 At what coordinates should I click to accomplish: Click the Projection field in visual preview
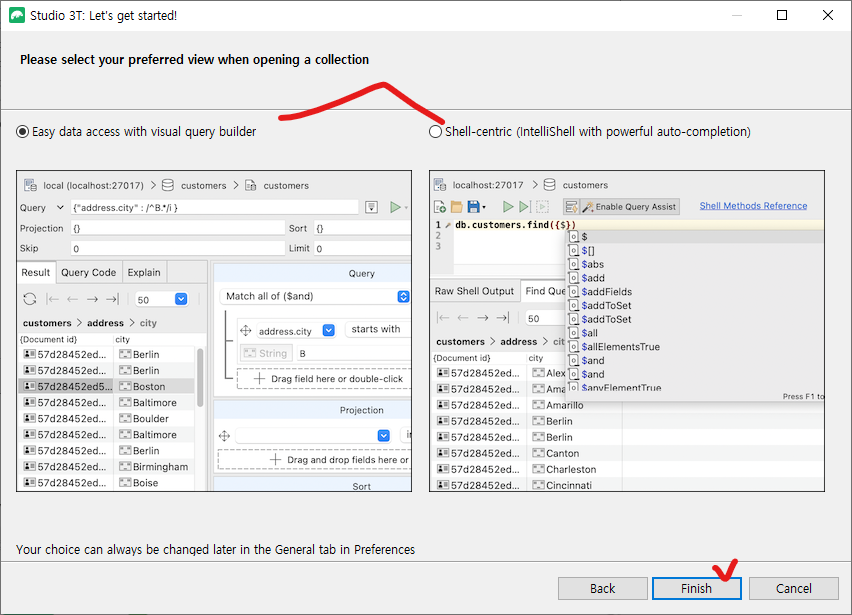178,228
